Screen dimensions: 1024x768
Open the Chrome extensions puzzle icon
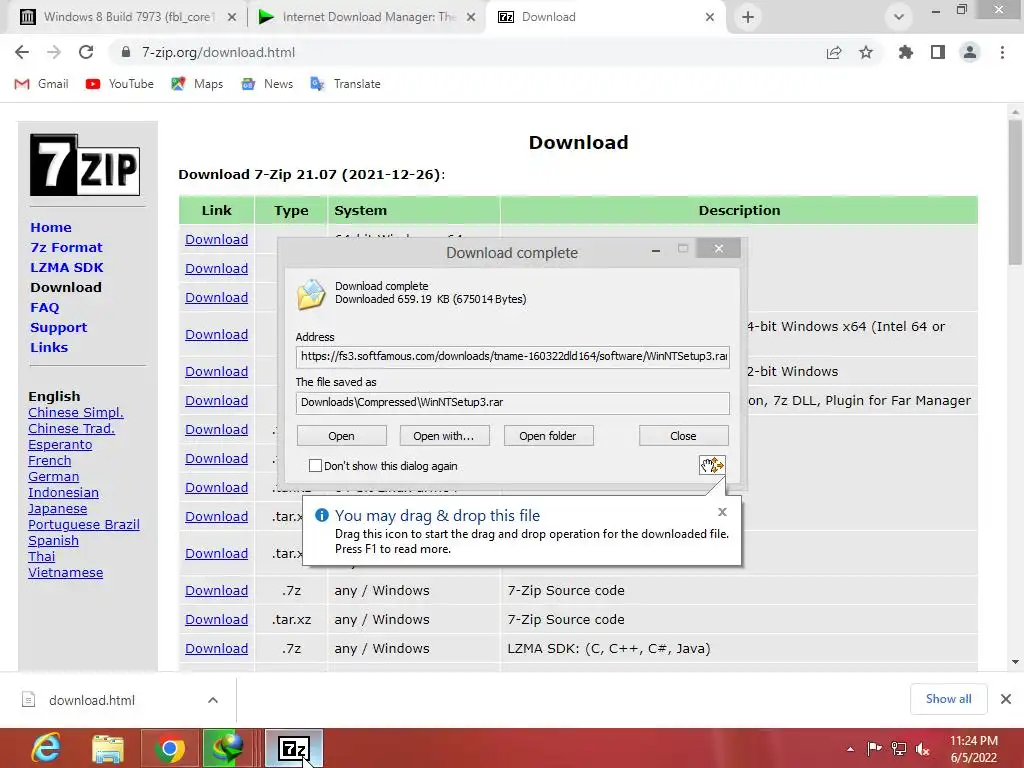coord(906,52)
